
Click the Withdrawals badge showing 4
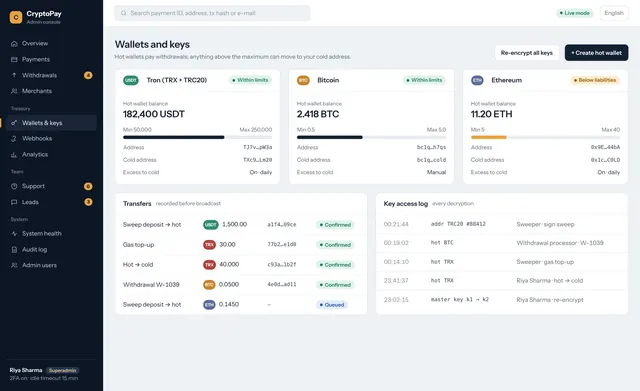[88, 75]
